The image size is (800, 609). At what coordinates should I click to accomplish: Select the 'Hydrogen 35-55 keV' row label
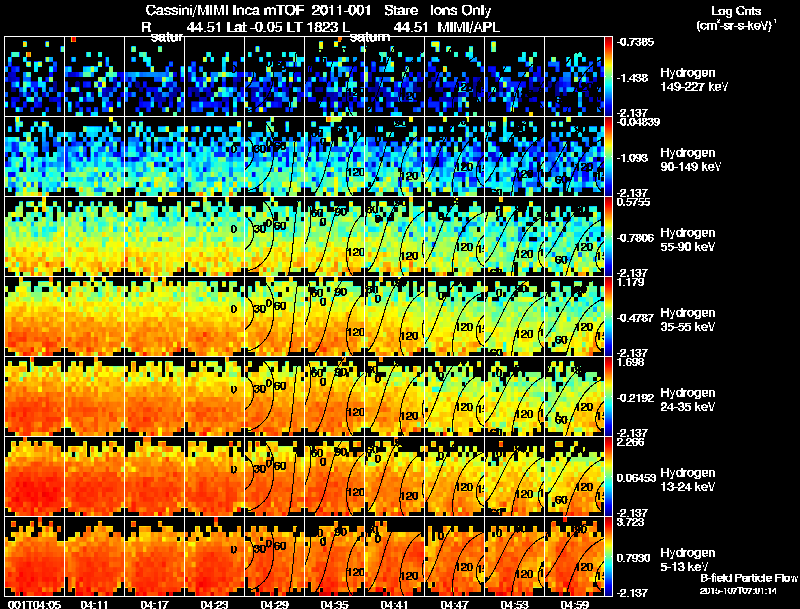[x=688, y=320]
